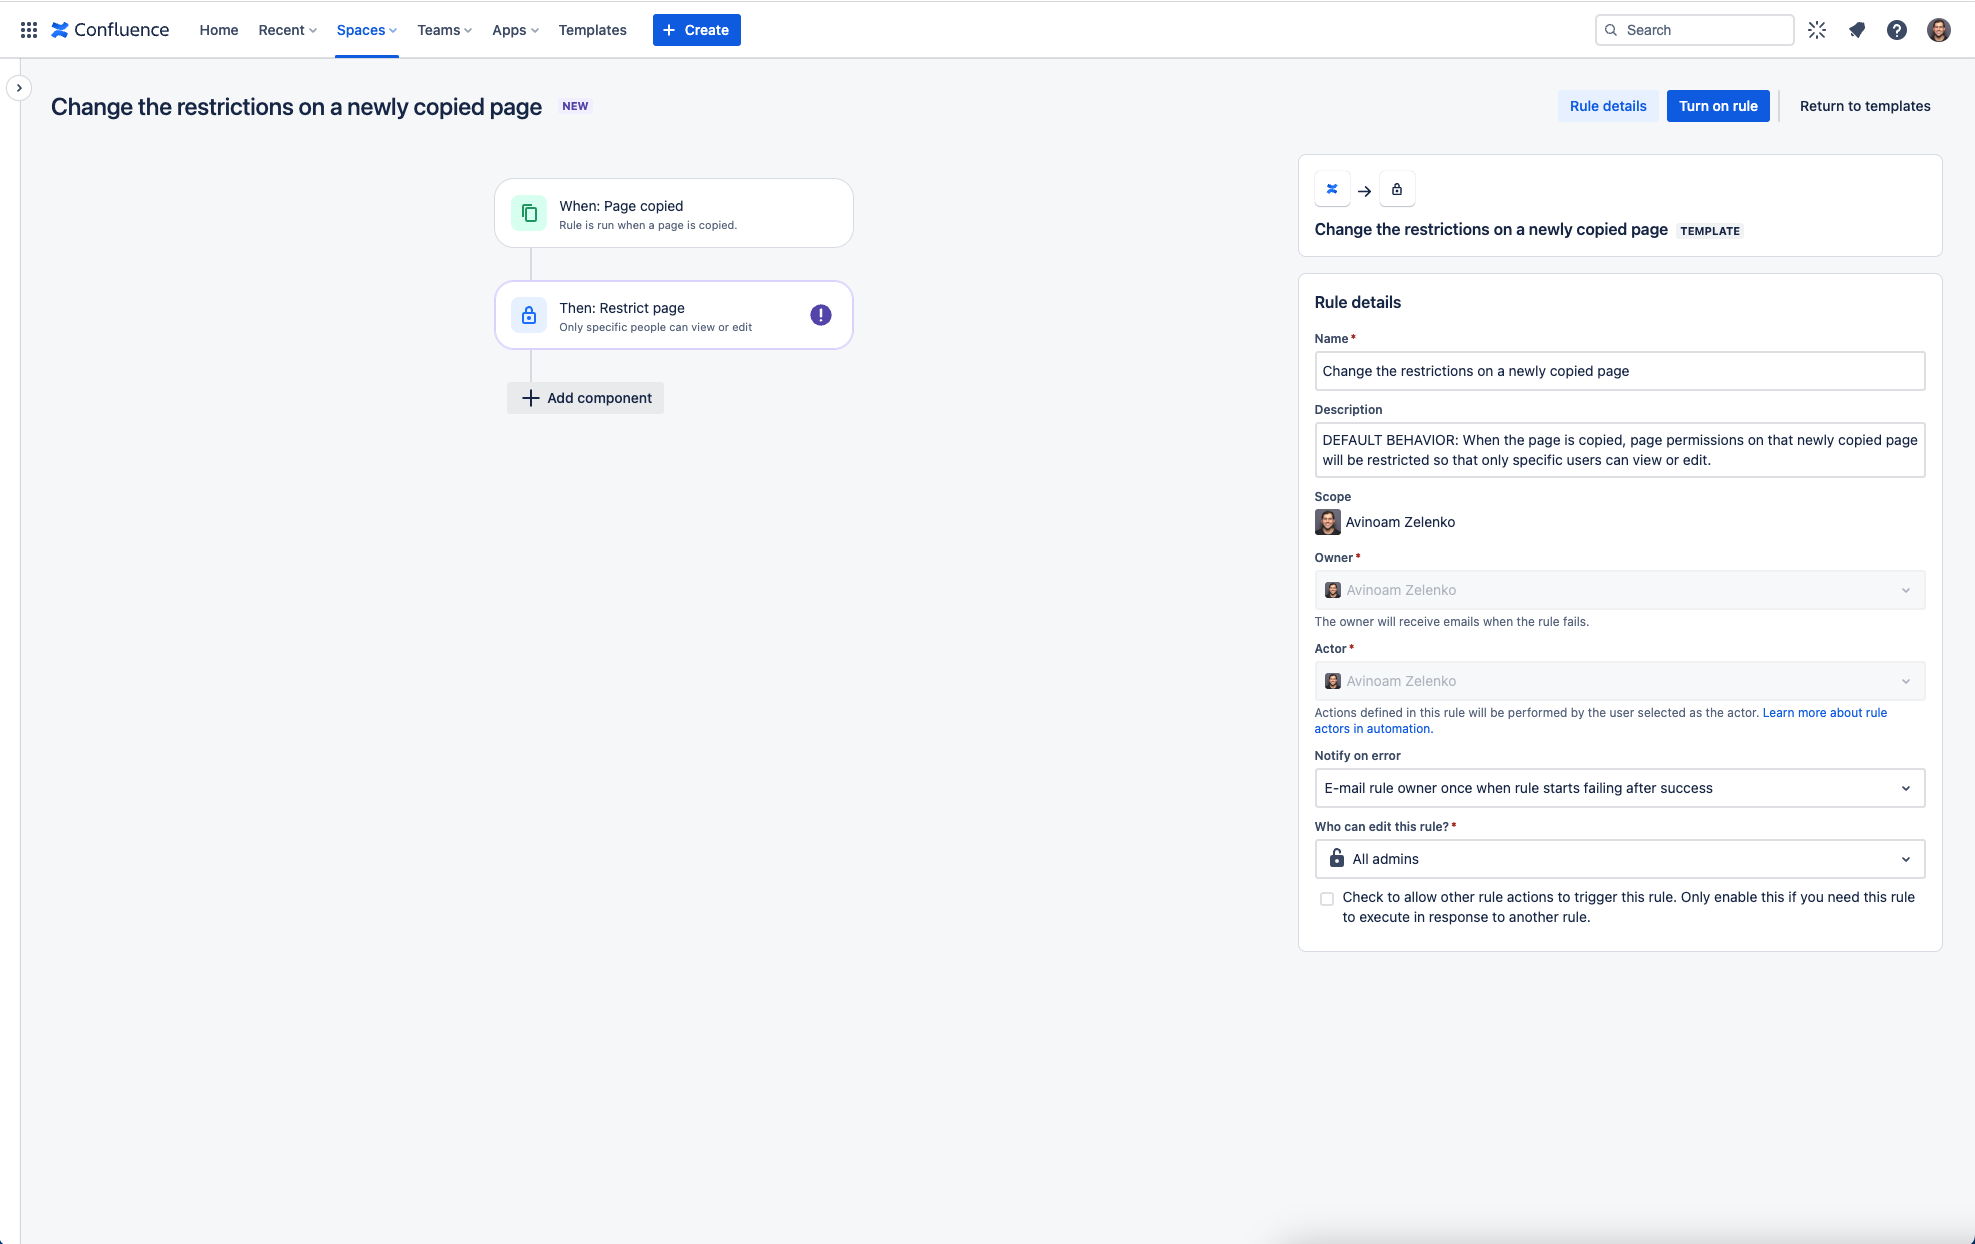This screenshot has width=1975, height=1244.
Task: Open the Templates menu item
Action: point(593,30)
